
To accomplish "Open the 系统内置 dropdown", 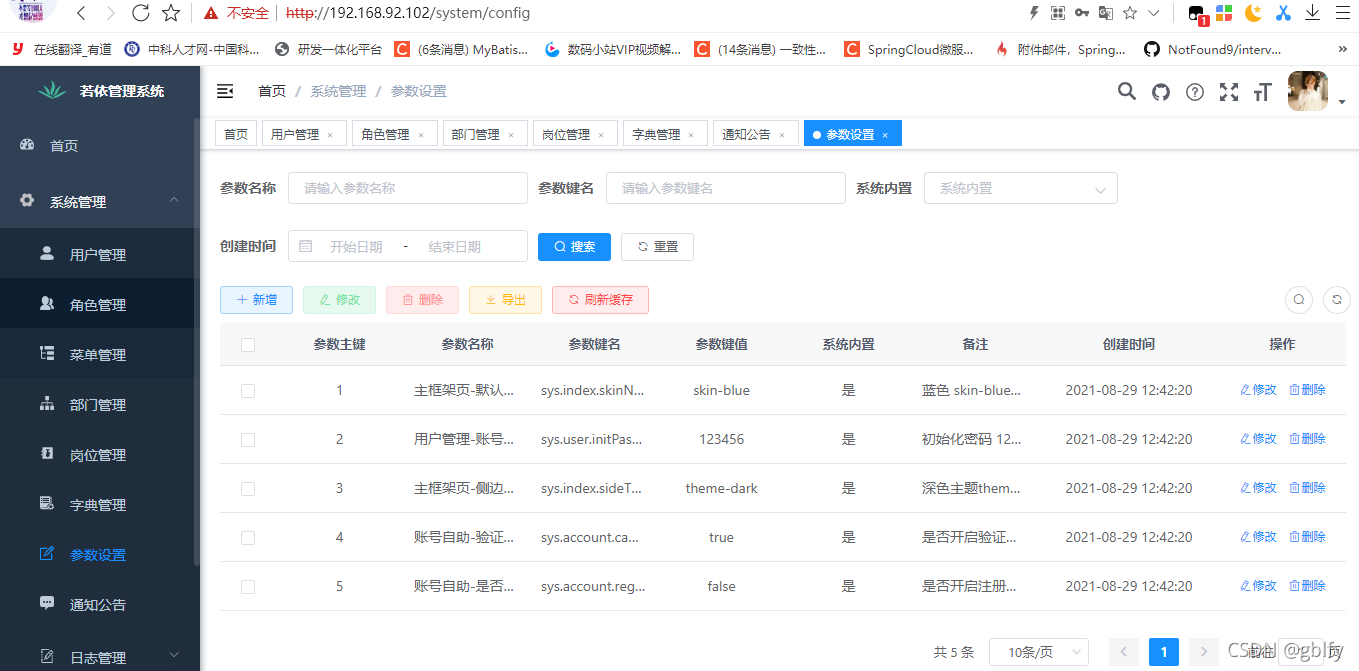I will [x=1020, y=188].
